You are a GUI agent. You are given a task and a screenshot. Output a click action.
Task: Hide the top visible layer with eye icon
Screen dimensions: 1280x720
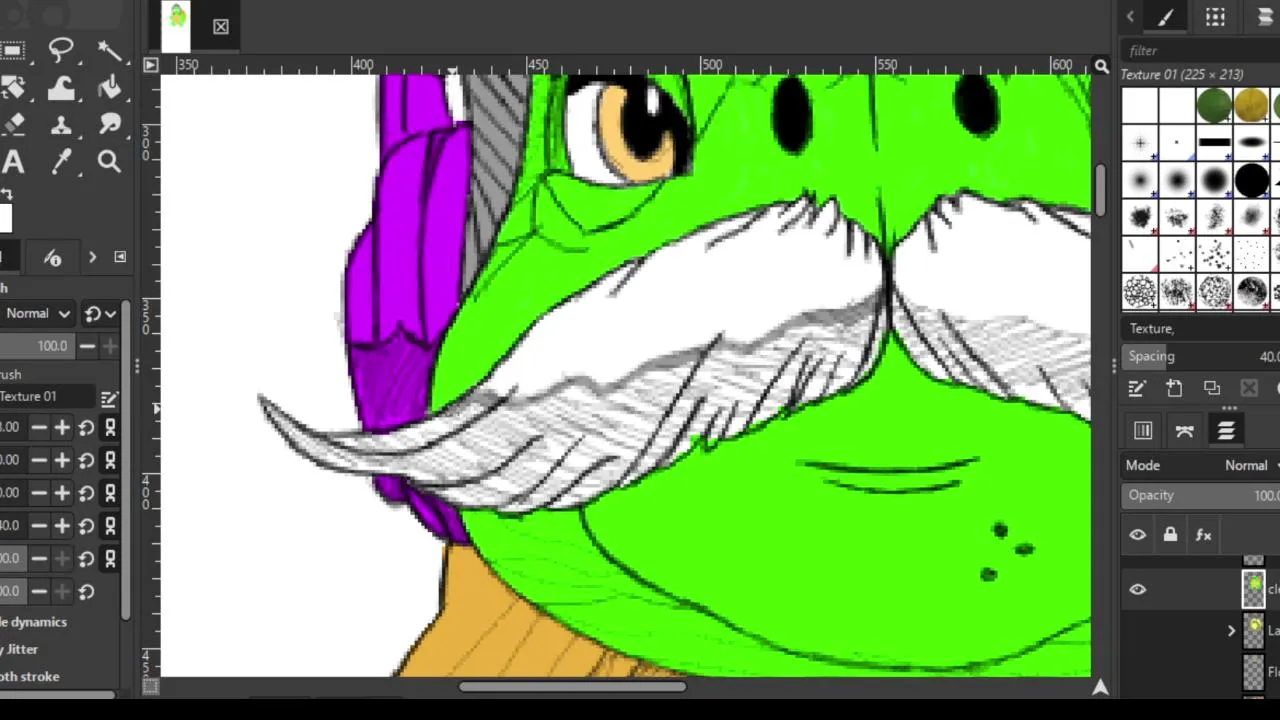pyautogui.click(x=1138, y=590)
